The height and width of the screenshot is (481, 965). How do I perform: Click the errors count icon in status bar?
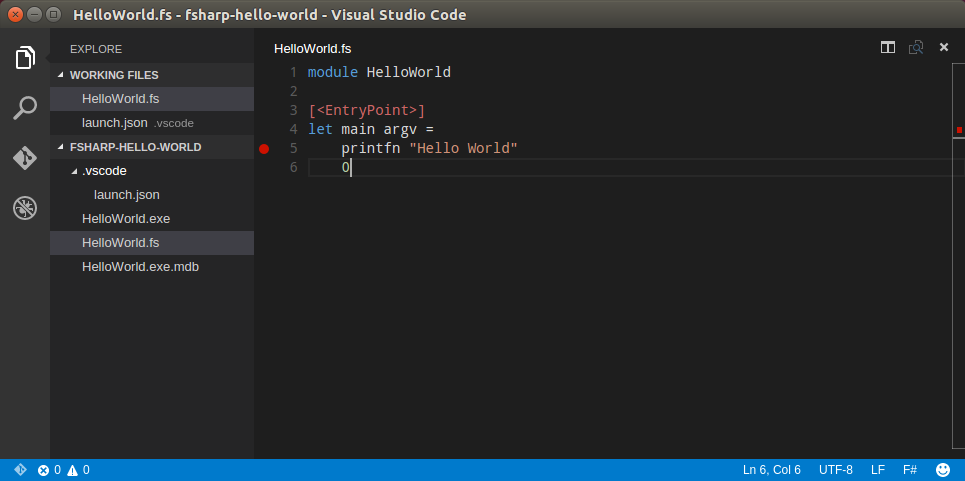(43, 471)
